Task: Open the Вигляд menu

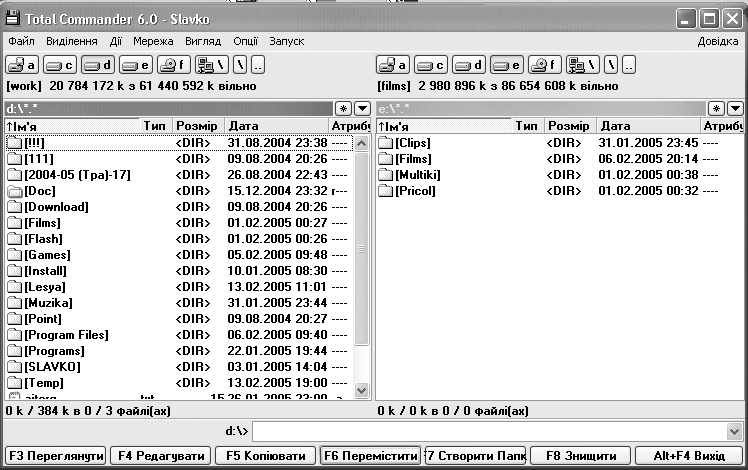Action: (203, 42)
